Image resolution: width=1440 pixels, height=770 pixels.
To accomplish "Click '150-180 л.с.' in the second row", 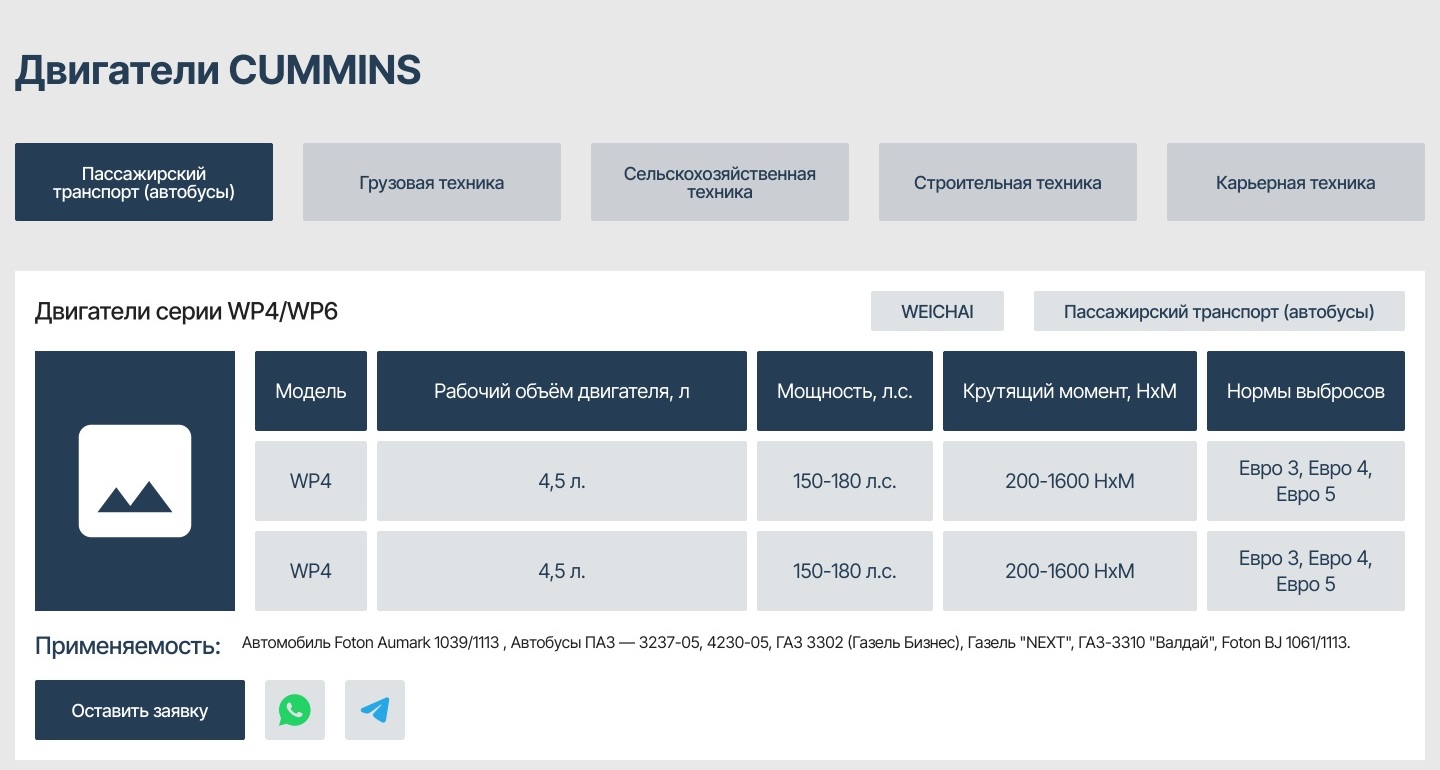I will 845,571.
